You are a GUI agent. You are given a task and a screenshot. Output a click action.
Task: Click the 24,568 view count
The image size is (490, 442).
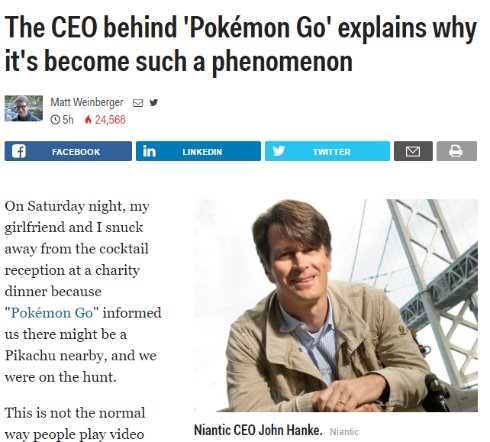coord(110,120)
